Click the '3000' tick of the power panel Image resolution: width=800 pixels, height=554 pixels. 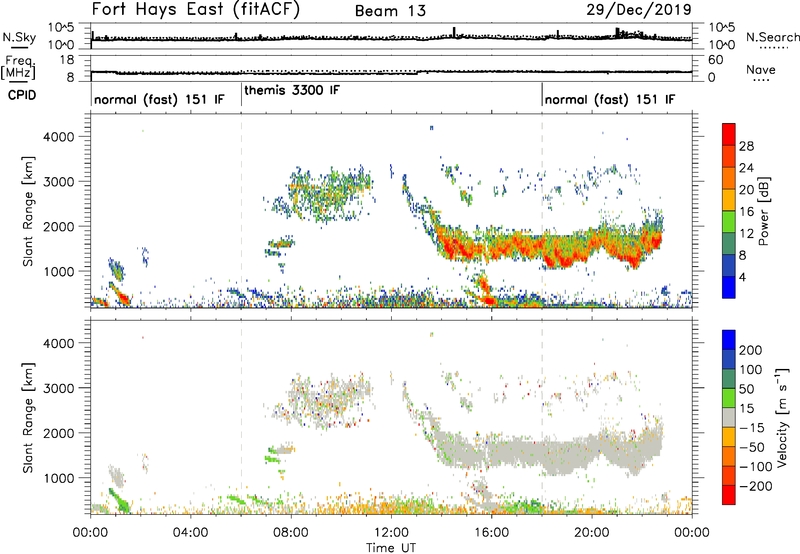click(x=59, y=182)
